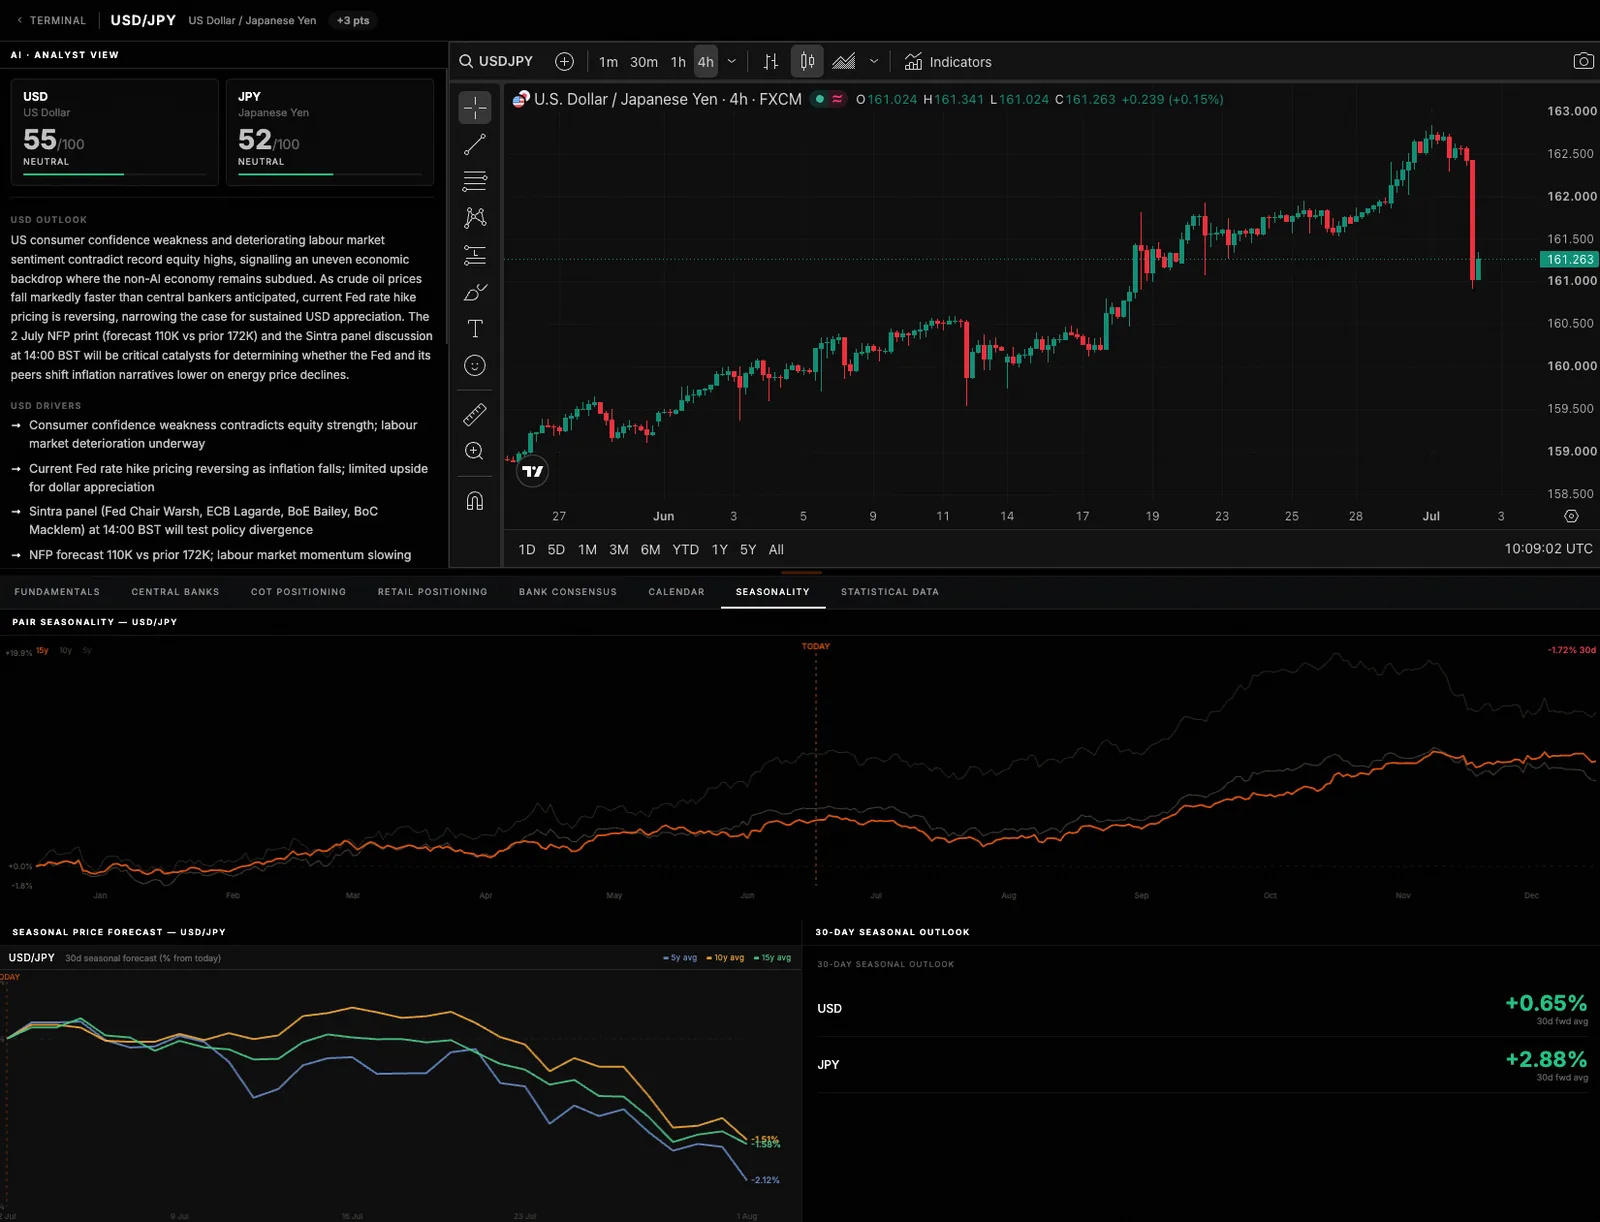This screenshot has width=1600, height=1222.
Task: Open the 10:09:02 UTC timezone clock
Action: point(1548,549)
